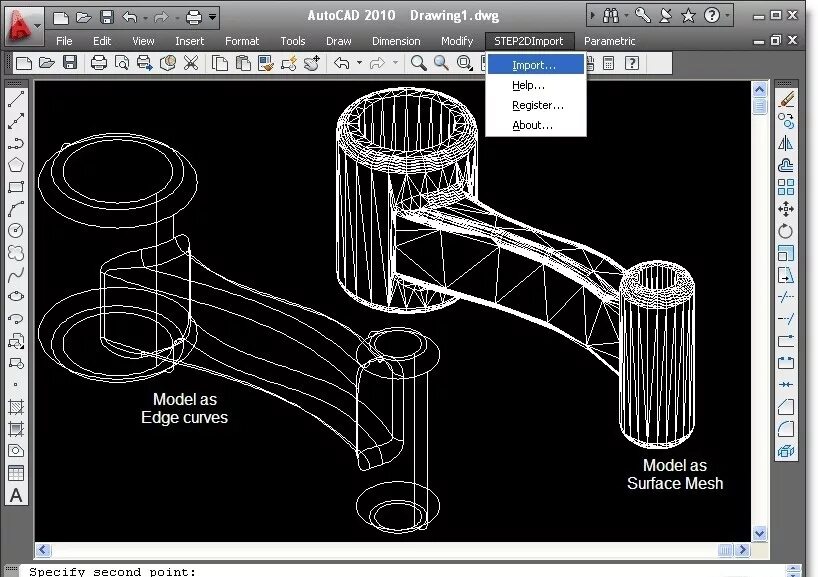818x577 pixels.
Task: Choose Register... from STEP2DImport menu
Action: click(x=536, y=105)
